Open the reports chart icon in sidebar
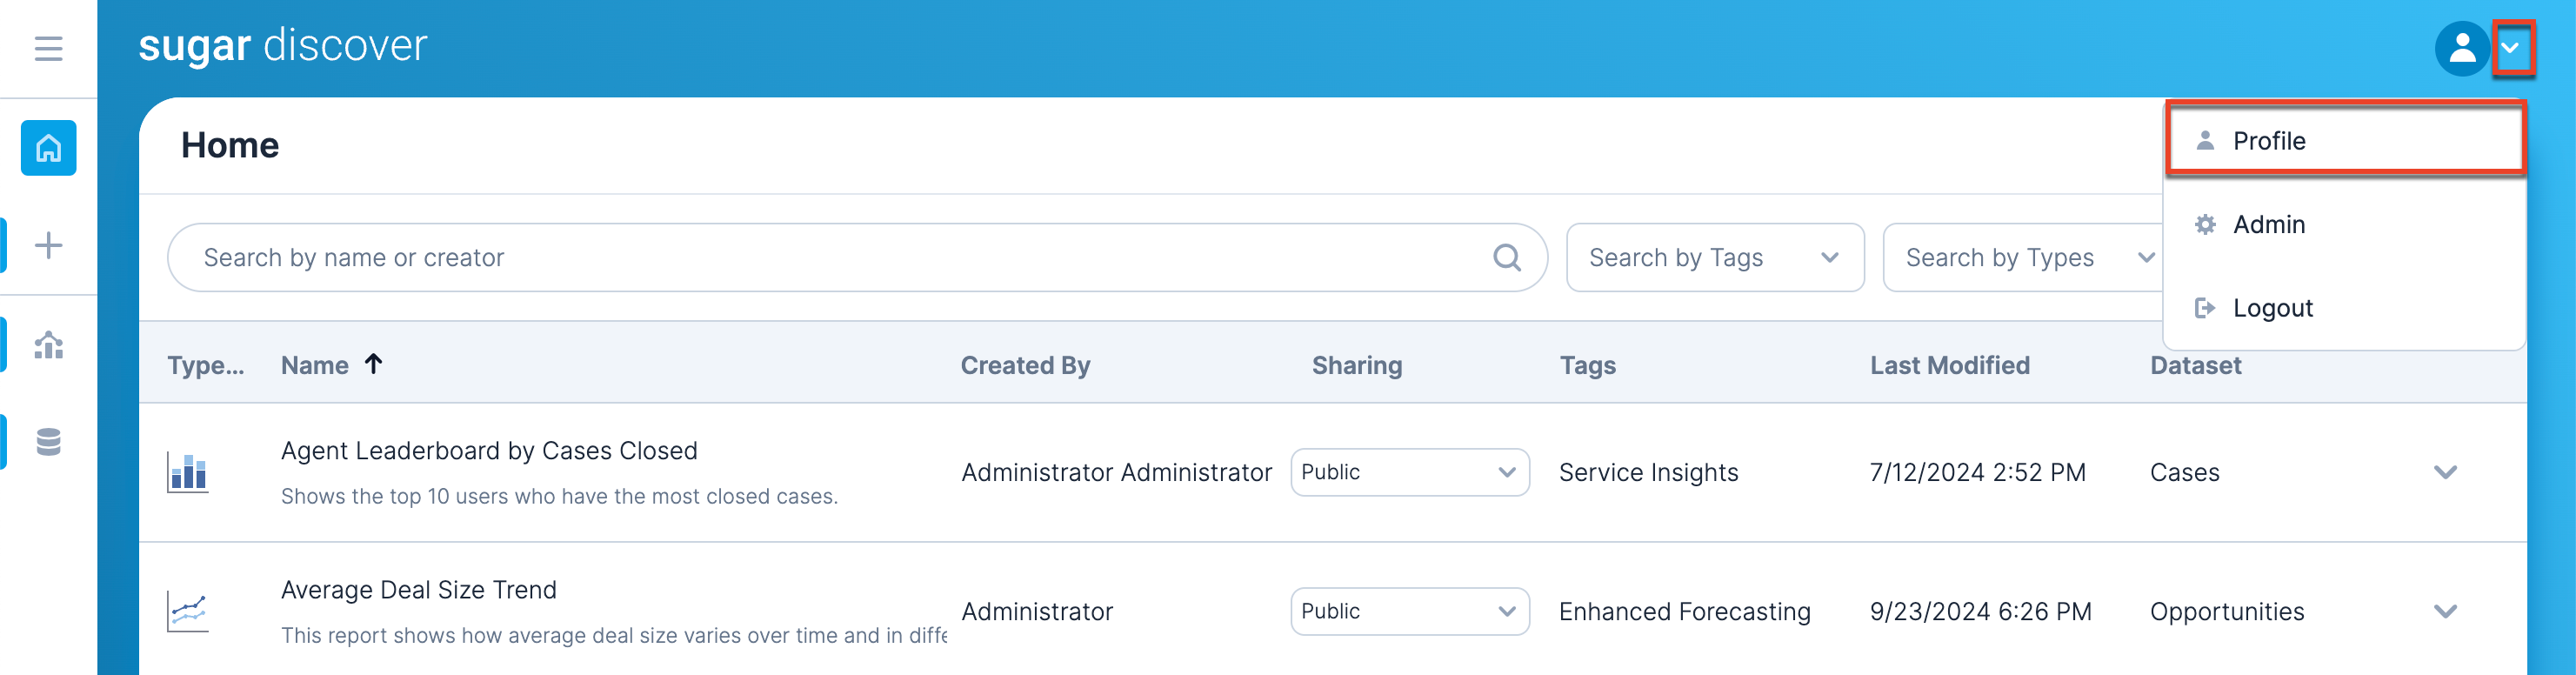2576x675 pixels. (48, 345)
